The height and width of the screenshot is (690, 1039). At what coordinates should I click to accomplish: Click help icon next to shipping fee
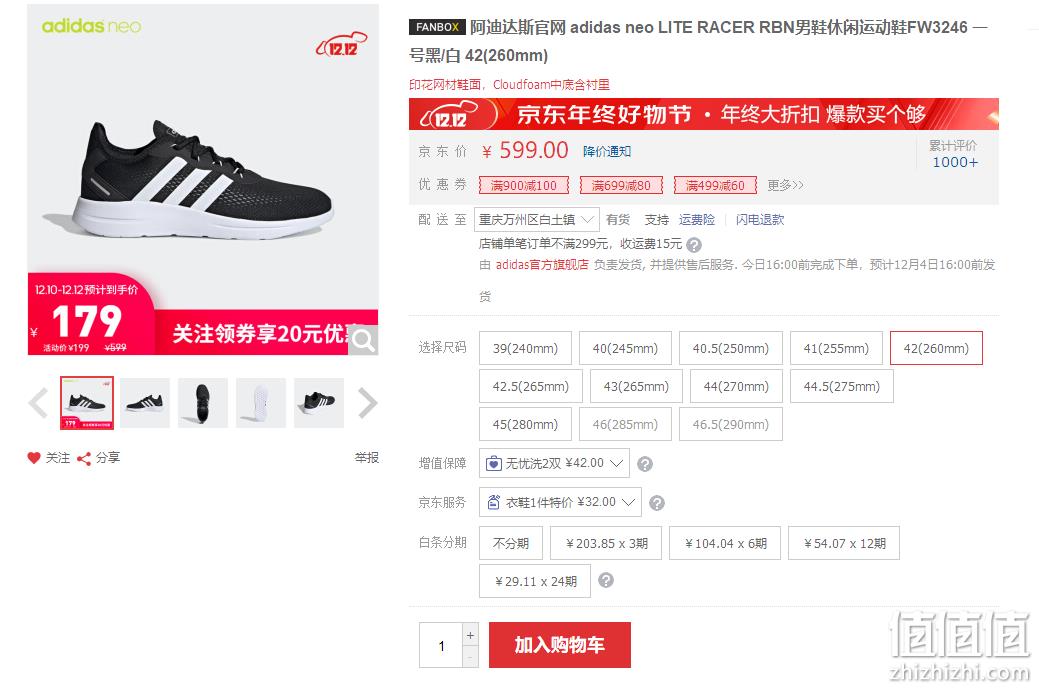click(x=694, y=245)
